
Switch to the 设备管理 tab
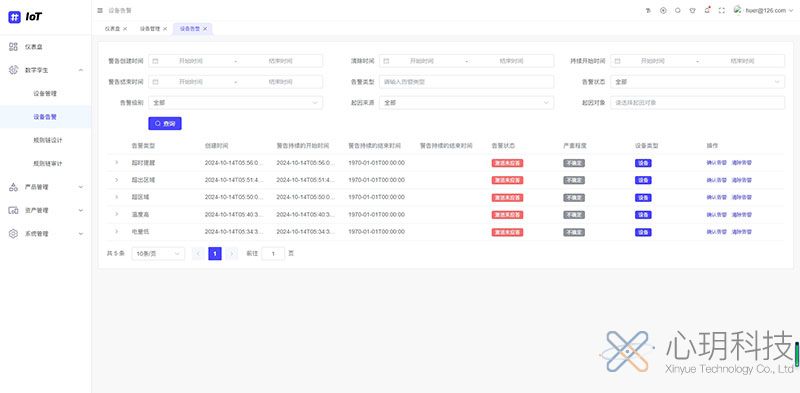point(150,29)
